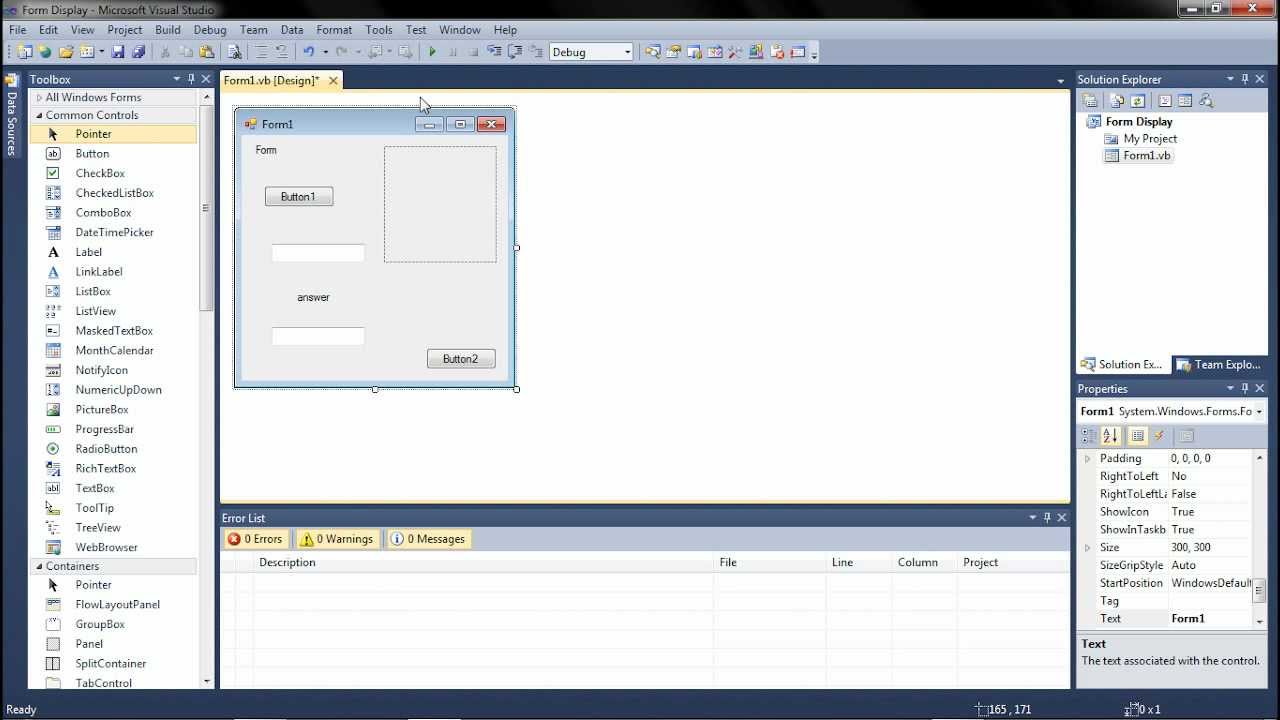
Task: Select My Project in Solution Explorer
Action: [1150, 139]
